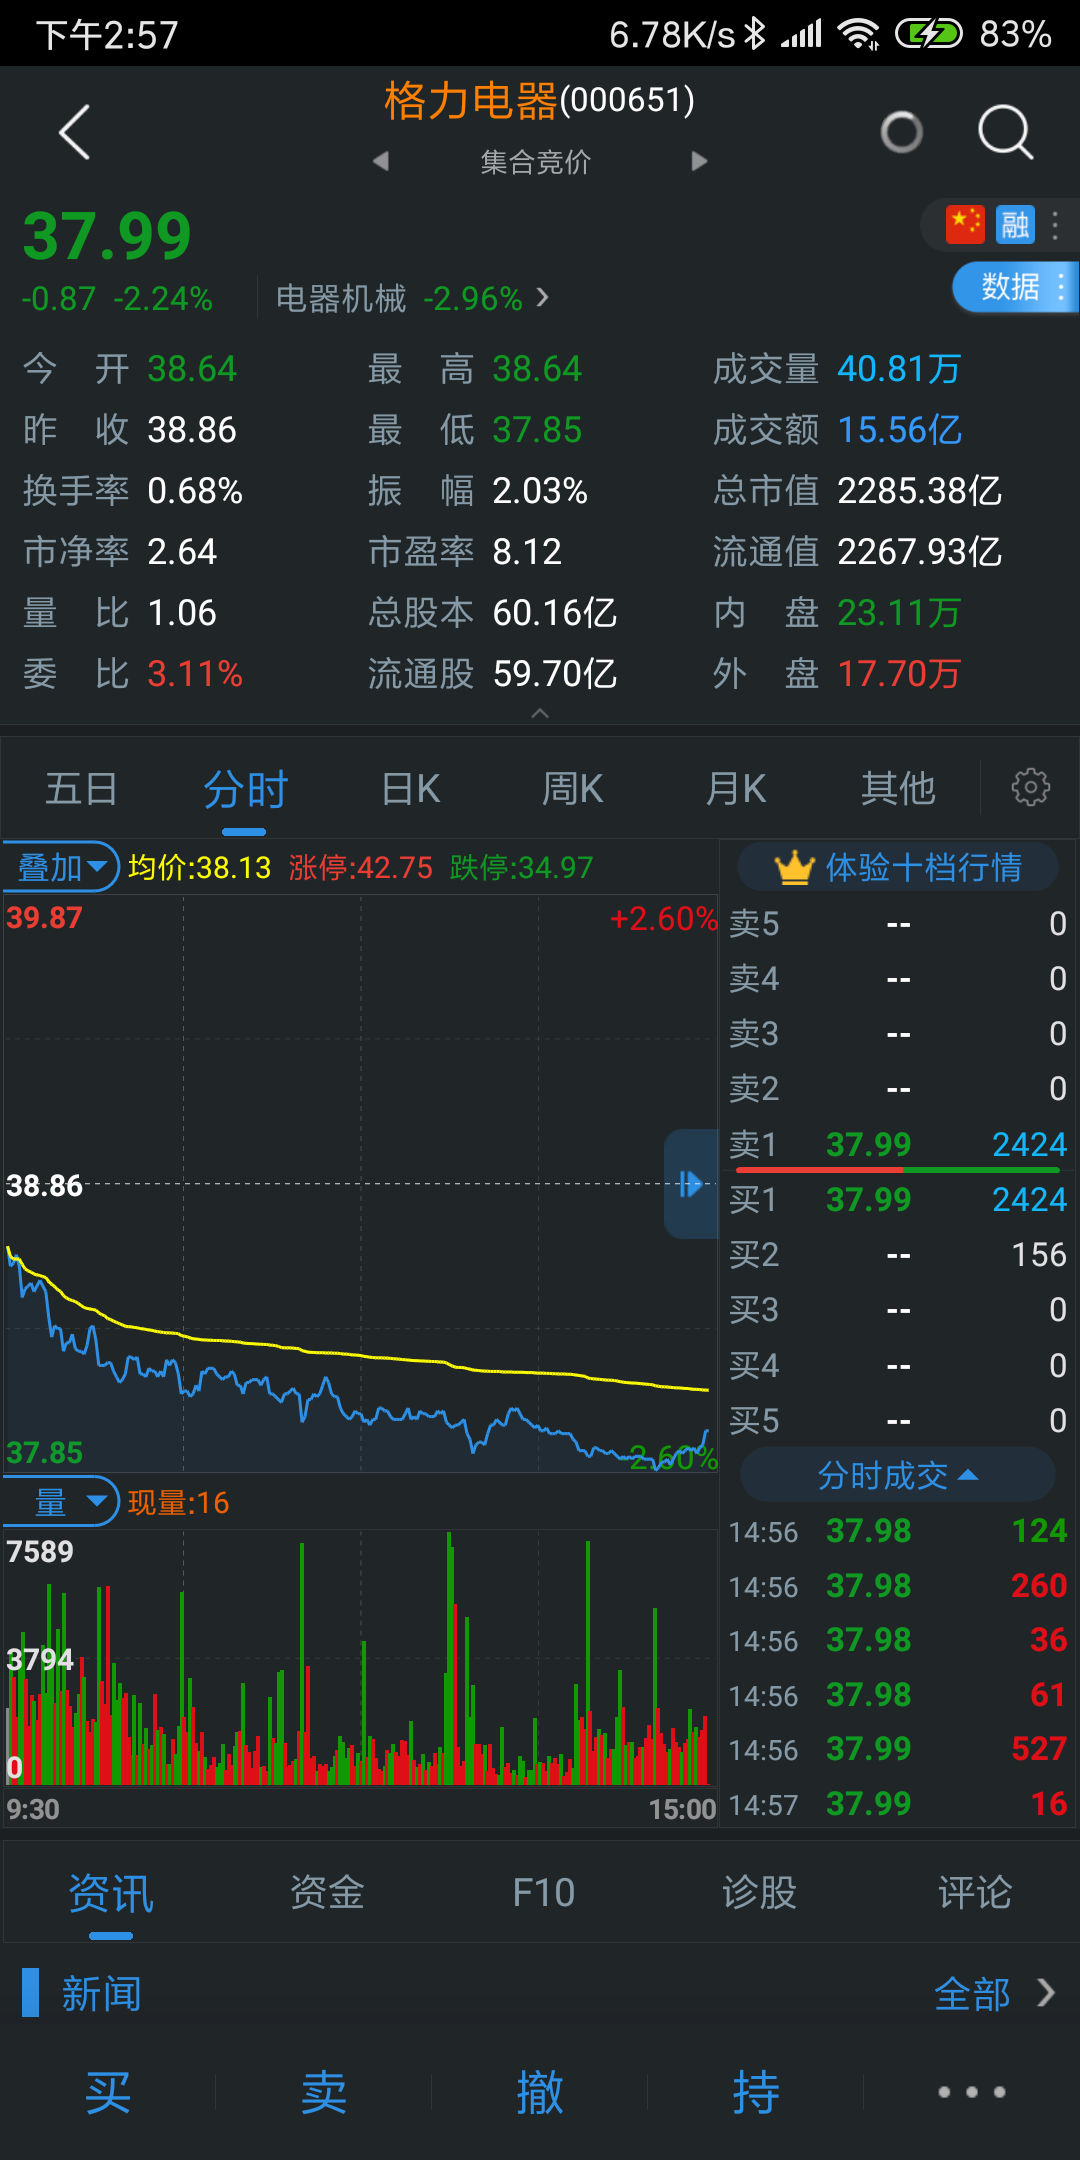
Task: Open the 诊股 stock diagnosis tab
Action: click(x=759, y=1893)
